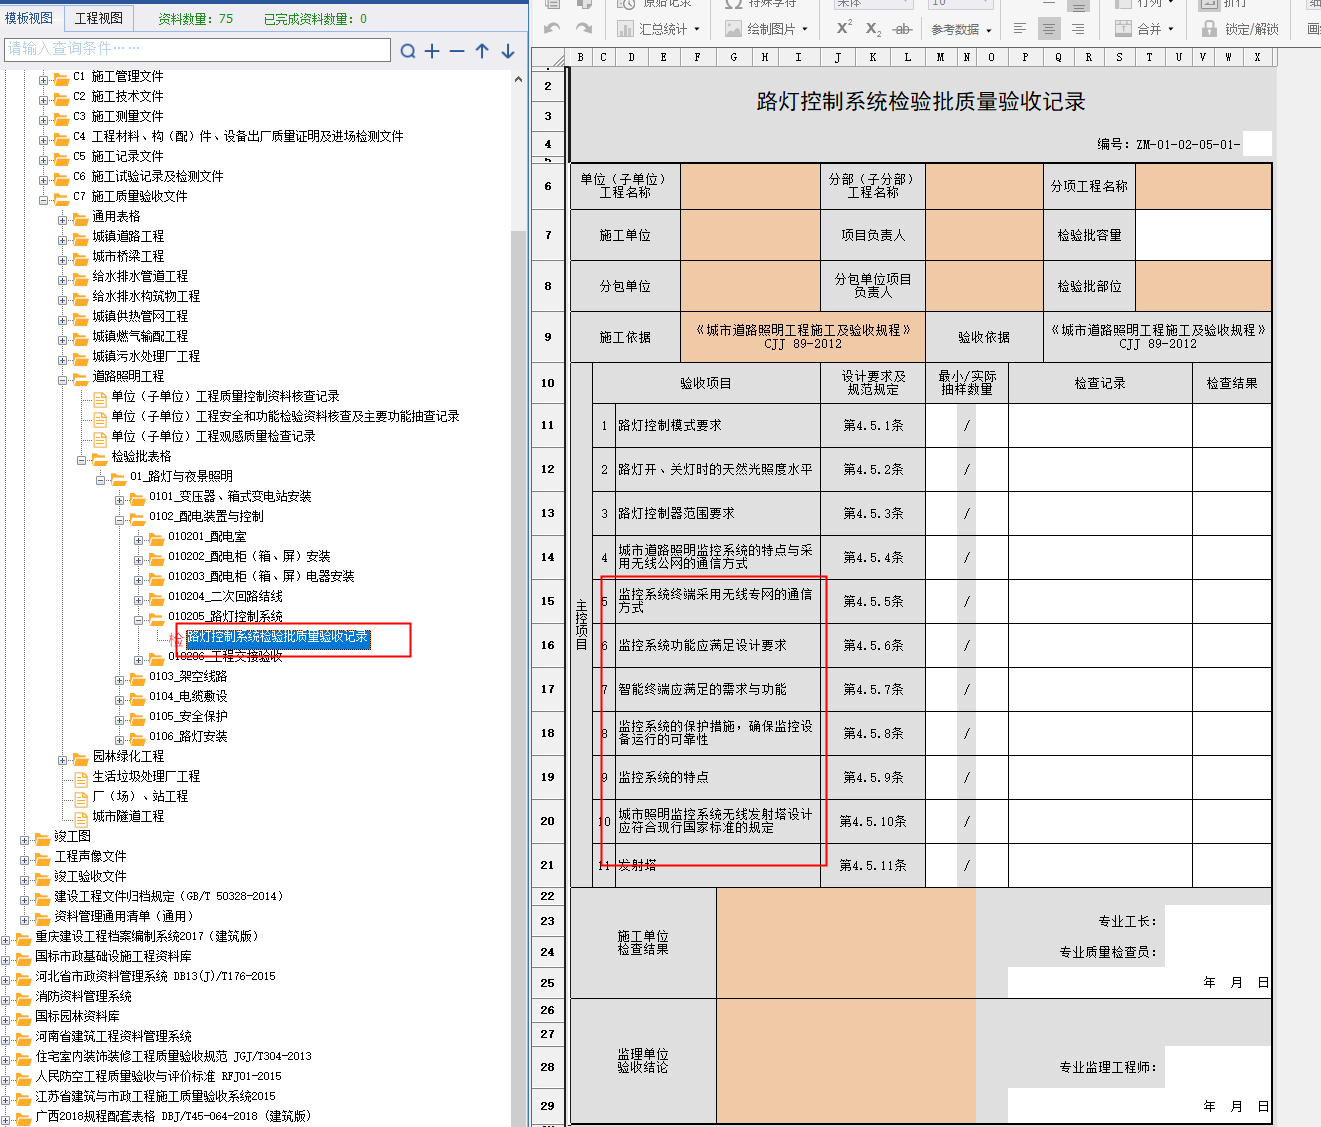
Task: Click the 检验批容量 value cell
Action: pyautogui.click(x=1203, y=235)
